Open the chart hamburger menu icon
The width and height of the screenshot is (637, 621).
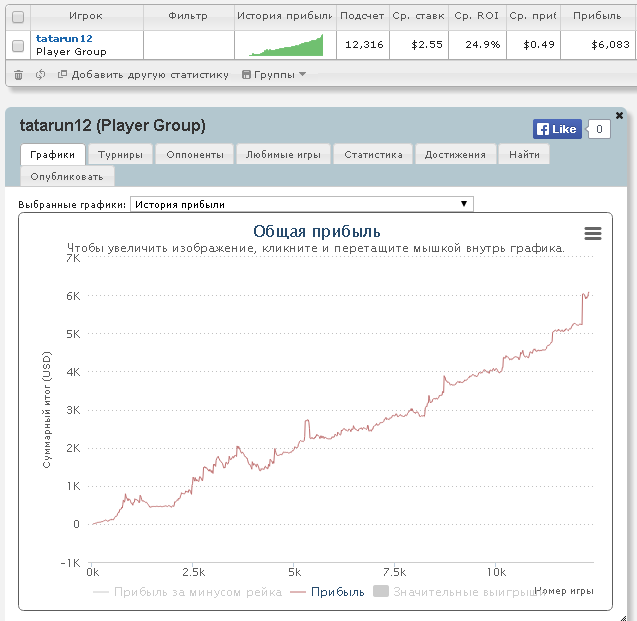coord(593,233)
